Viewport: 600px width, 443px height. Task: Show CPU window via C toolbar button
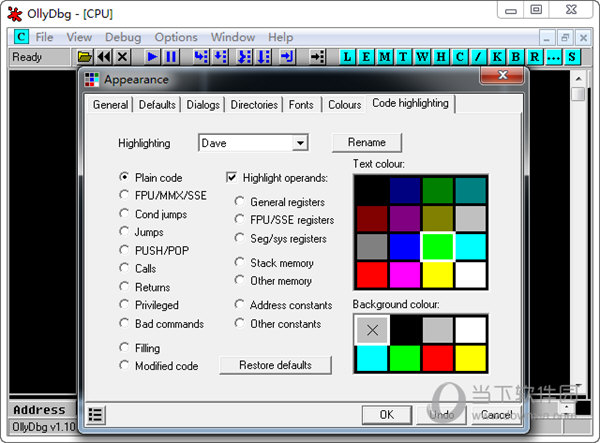coord(460,57)
